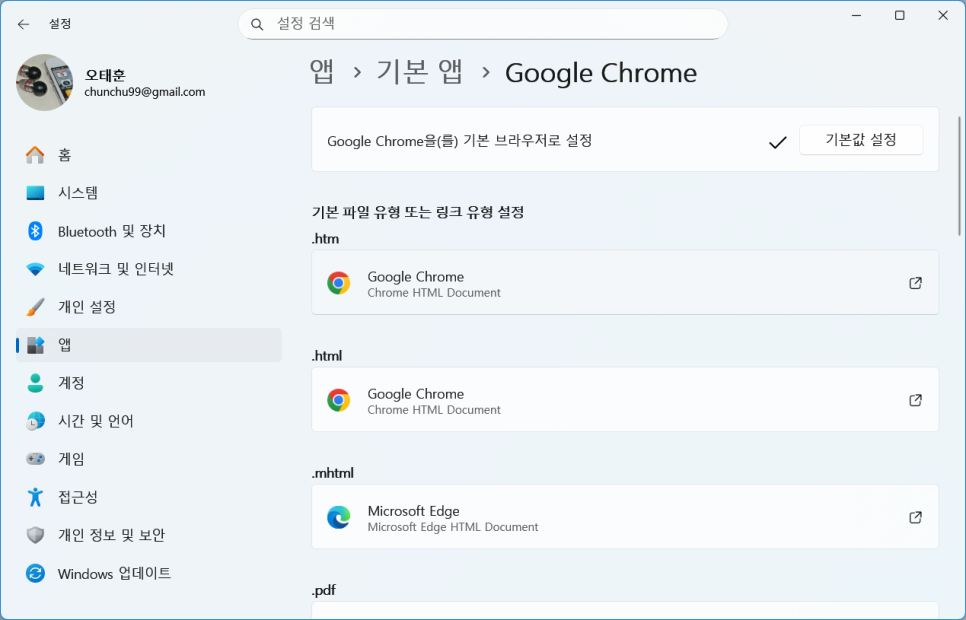The width and height of the screenshot is (966, 620).
Task: Click the search magnifier icon
Action: click(x=257, y=24)
